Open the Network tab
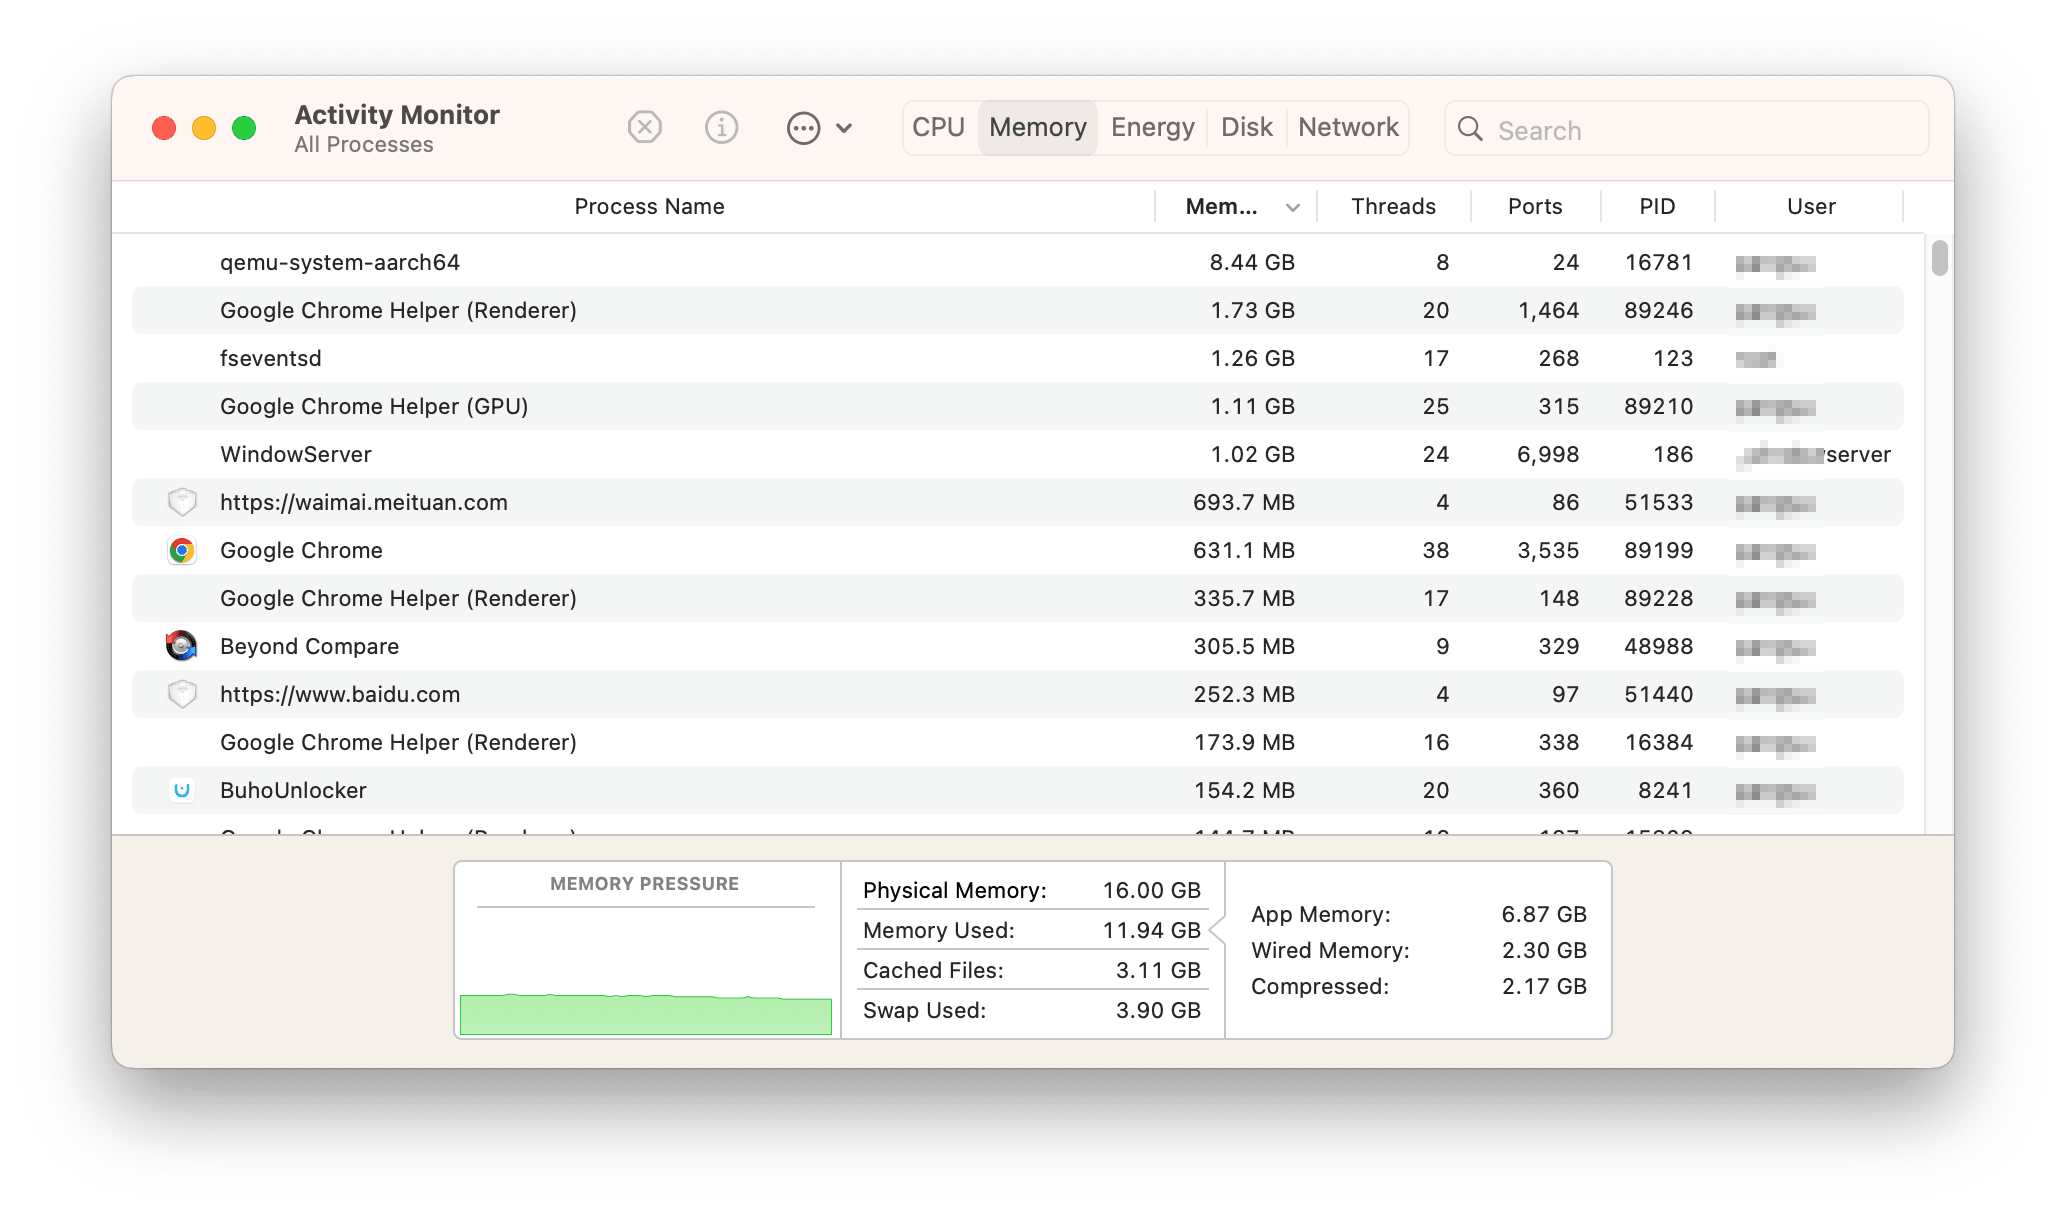The width and height of the screenshot is (2066, 1216). click(1348, 127)
